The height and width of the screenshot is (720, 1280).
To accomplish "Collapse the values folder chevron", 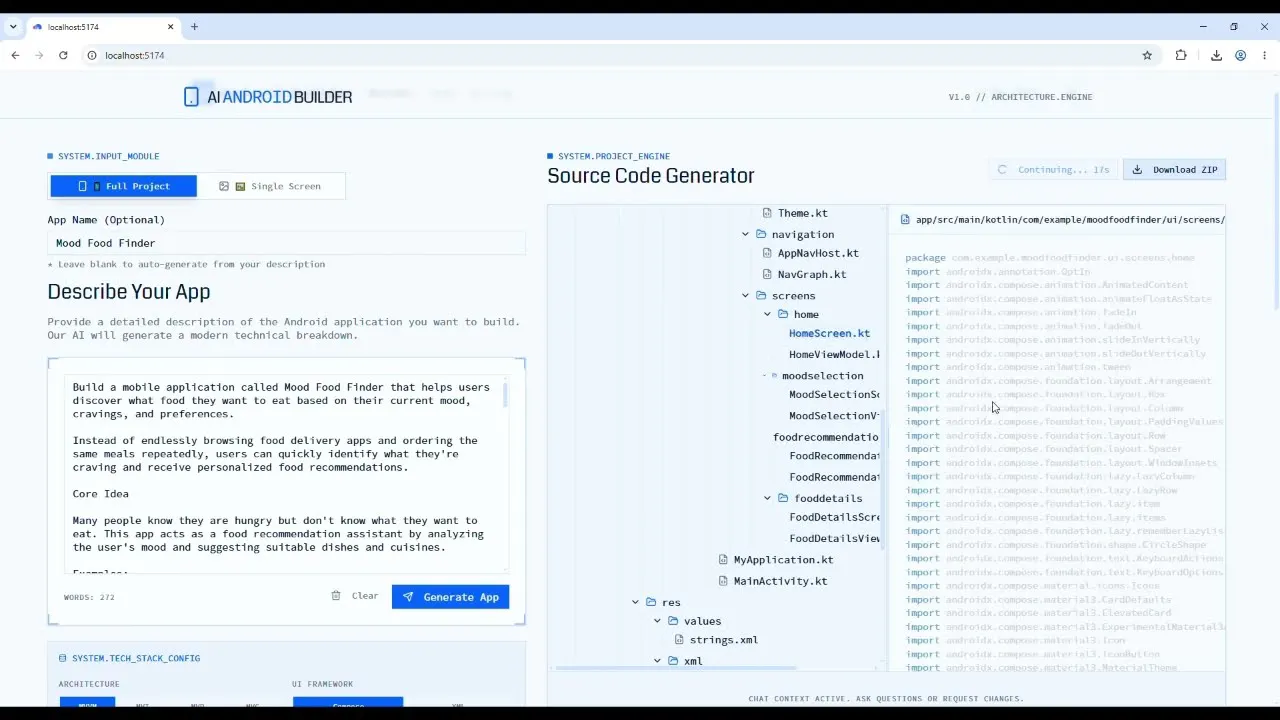I will pyautogui.click(x=657, y=621).
